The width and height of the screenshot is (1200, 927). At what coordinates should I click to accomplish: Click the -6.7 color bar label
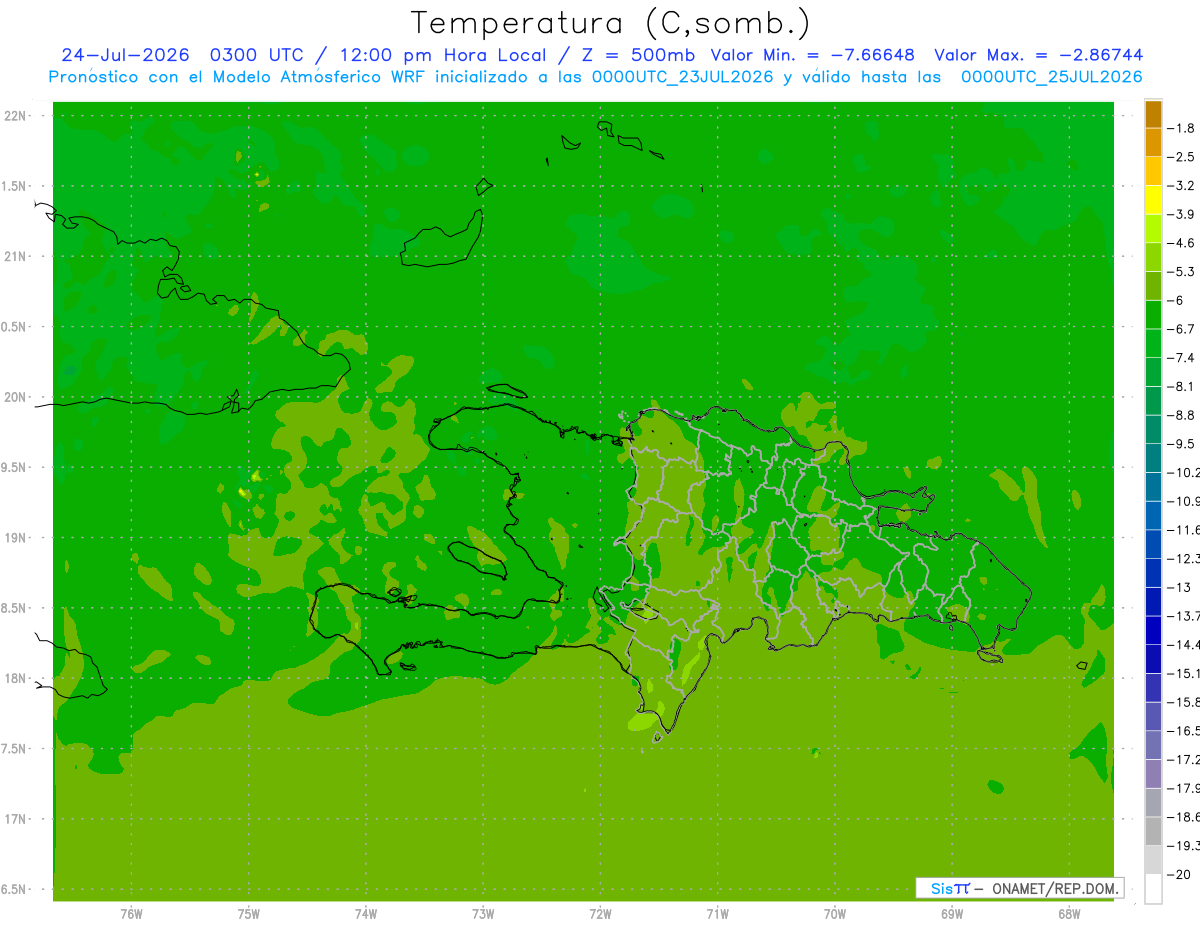[1181, 329]
